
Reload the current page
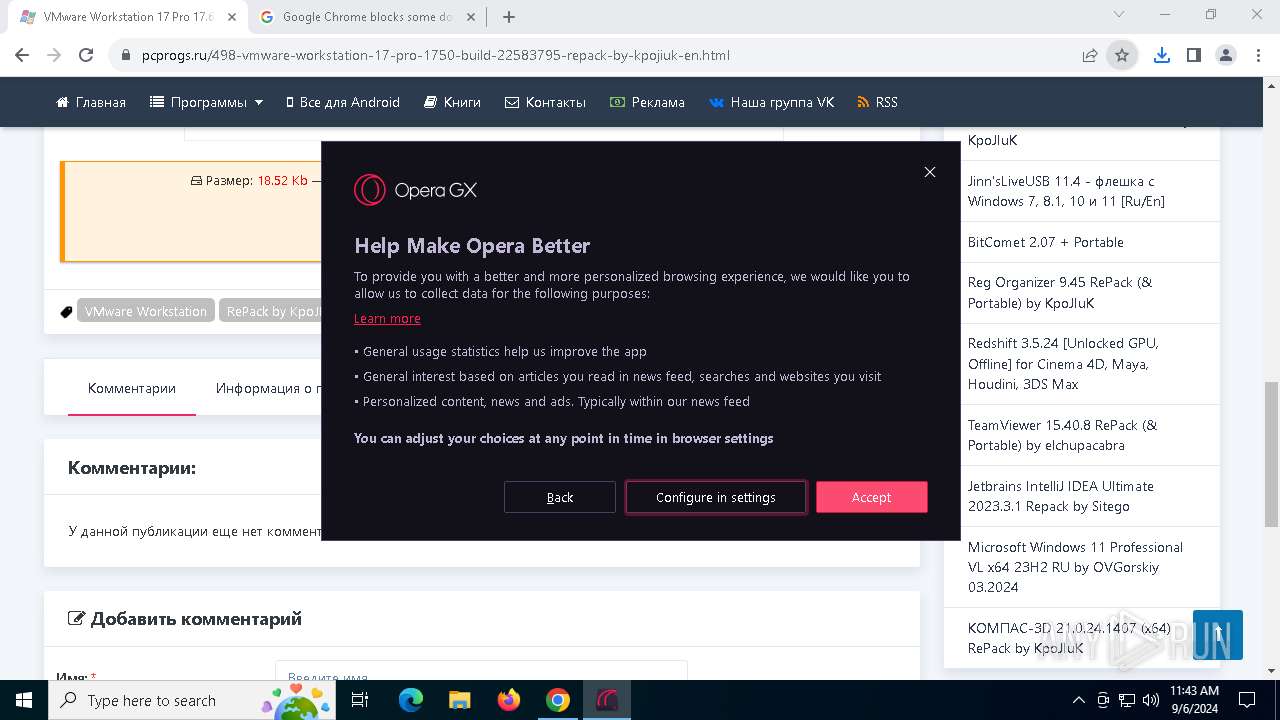86,55
